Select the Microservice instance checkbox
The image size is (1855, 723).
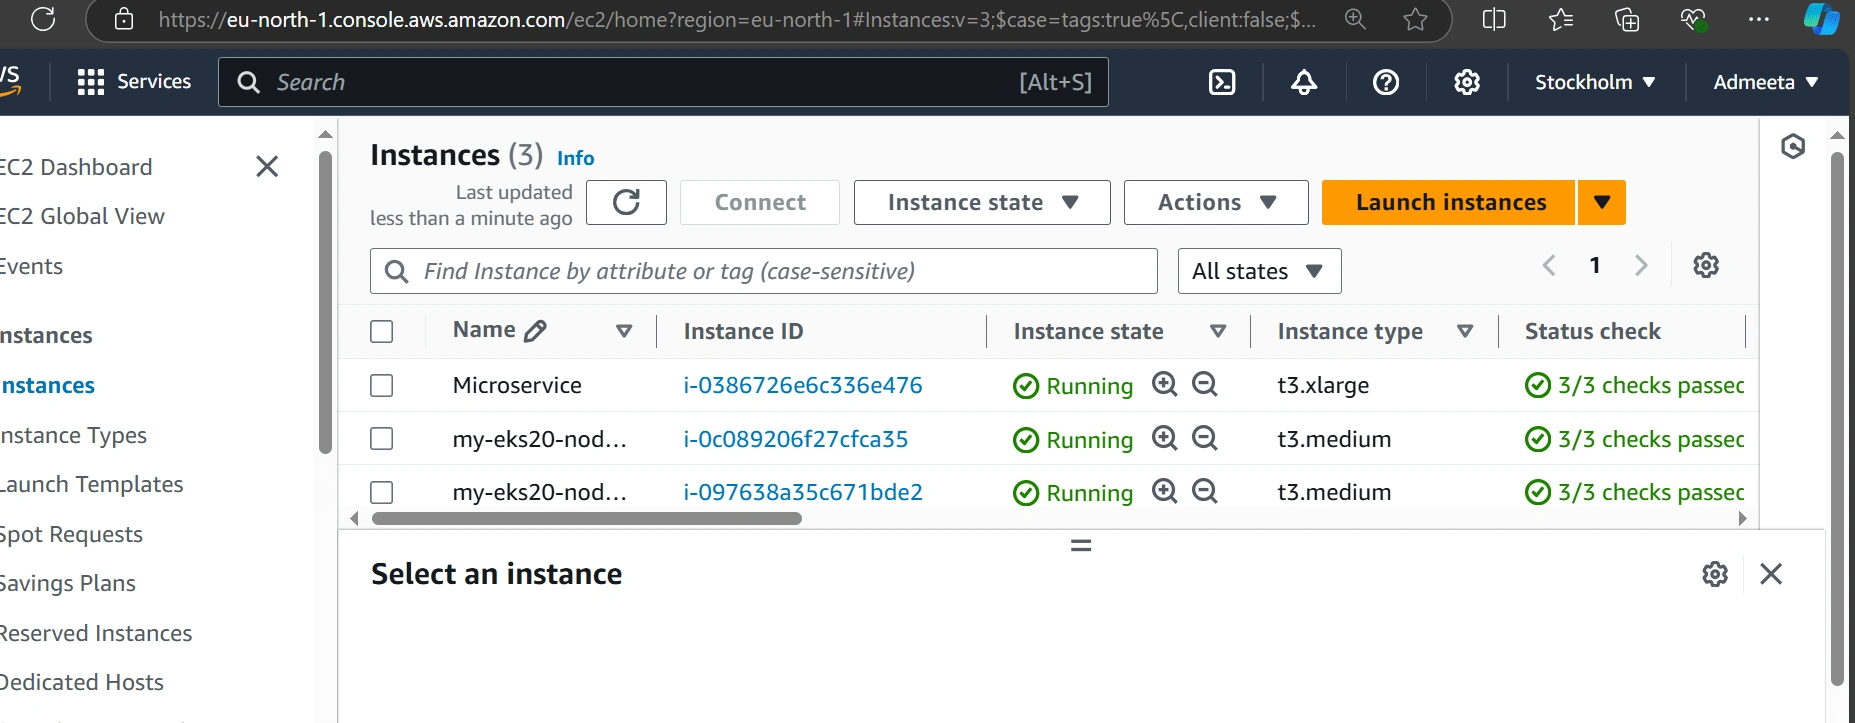point(382,386)
